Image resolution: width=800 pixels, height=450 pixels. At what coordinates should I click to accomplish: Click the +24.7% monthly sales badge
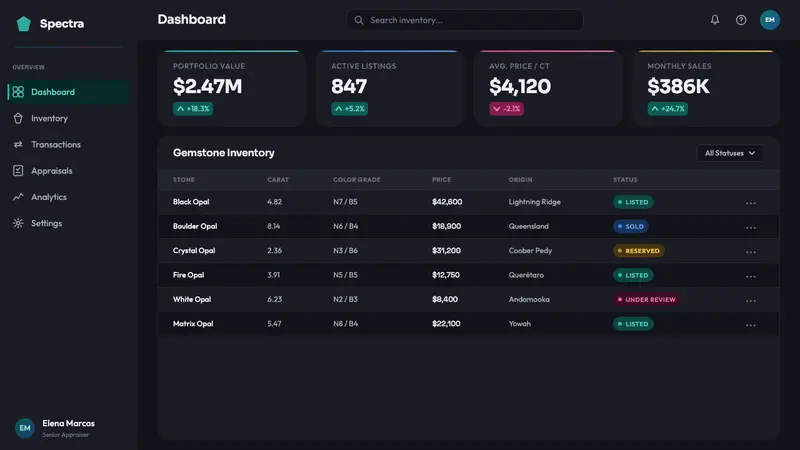pos(668,109)
